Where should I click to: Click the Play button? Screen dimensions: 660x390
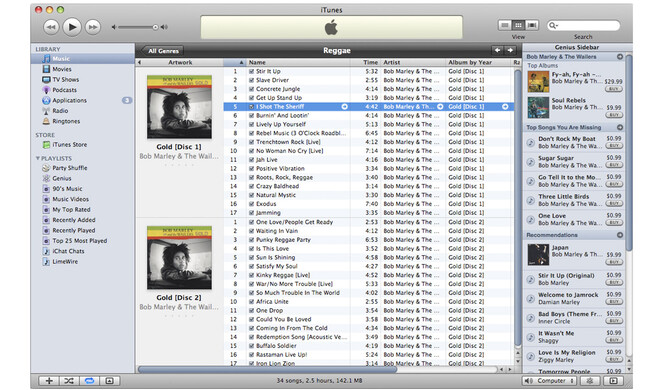[72, 27]
